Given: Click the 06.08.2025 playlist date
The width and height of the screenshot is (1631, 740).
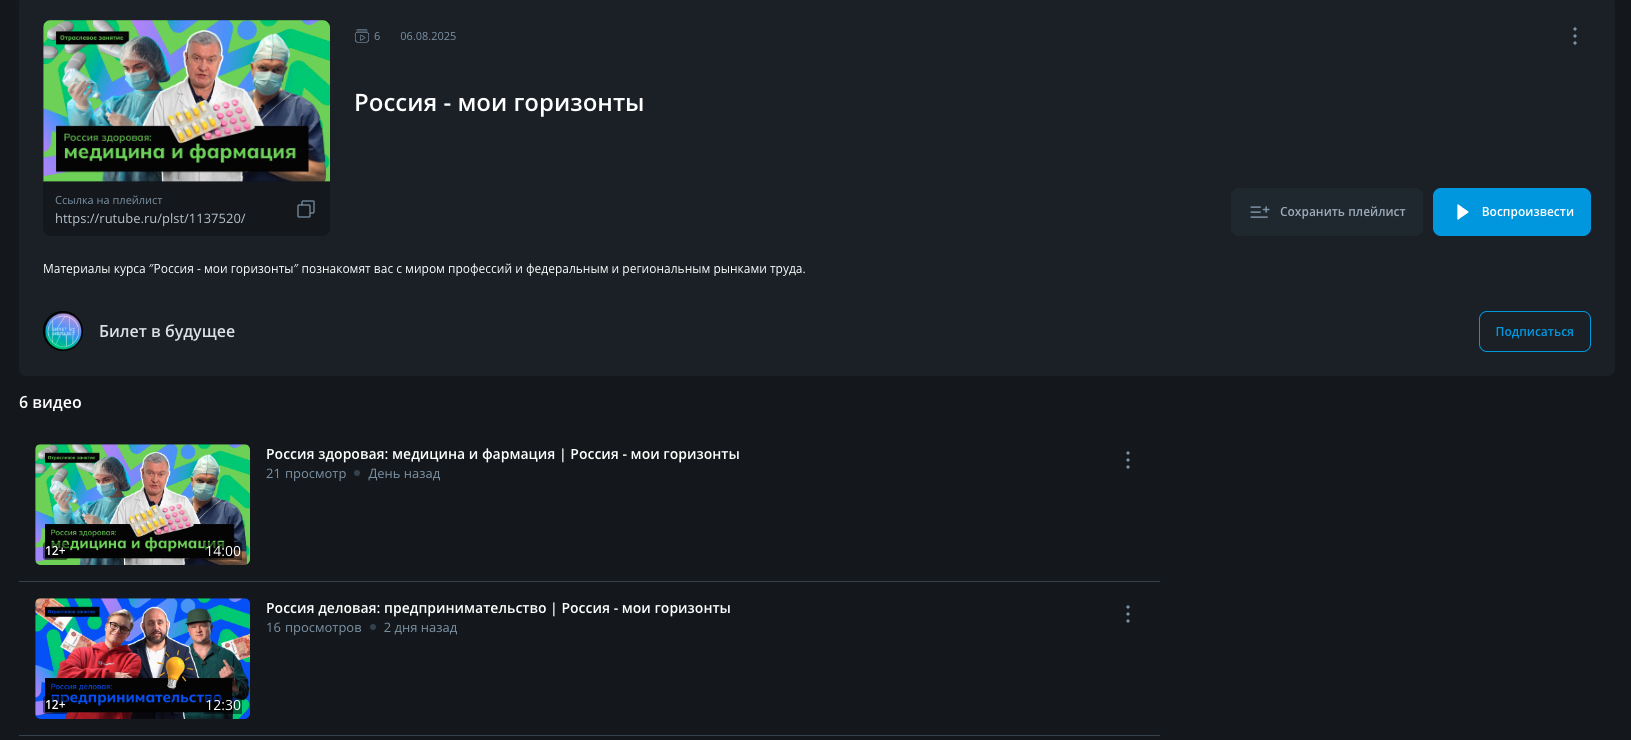Looking at the screenshot, I should 428,36.
